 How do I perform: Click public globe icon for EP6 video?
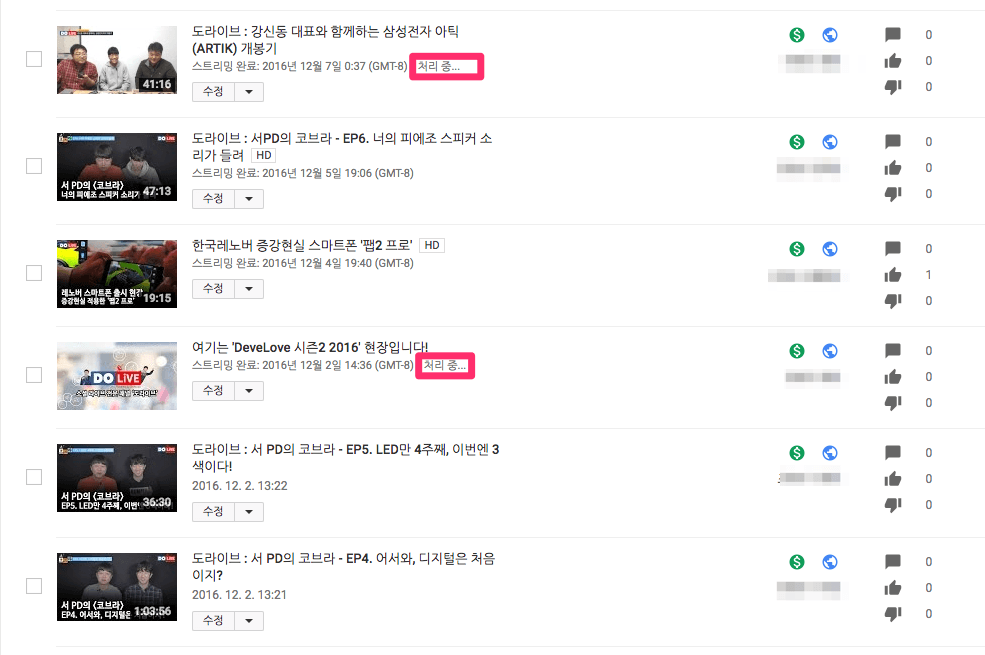point(830,142)
